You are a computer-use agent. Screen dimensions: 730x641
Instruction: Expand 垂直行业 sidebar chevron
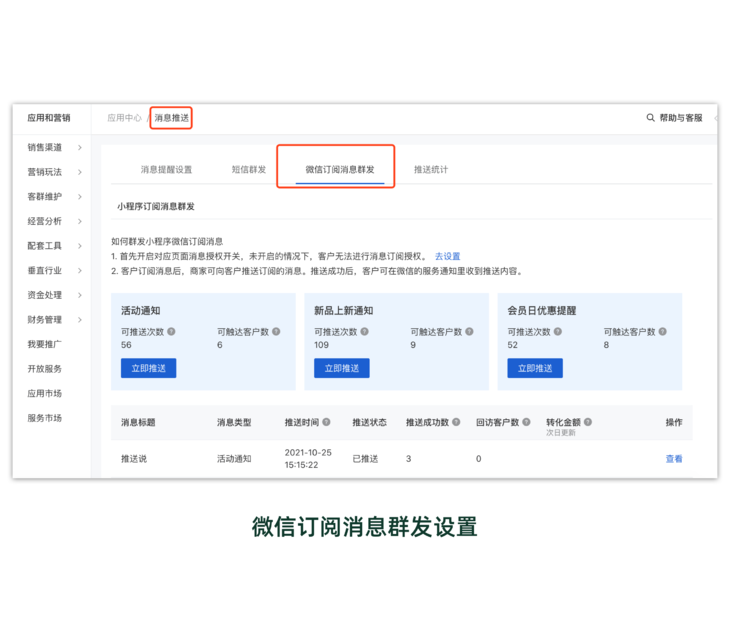coord(80,270)
